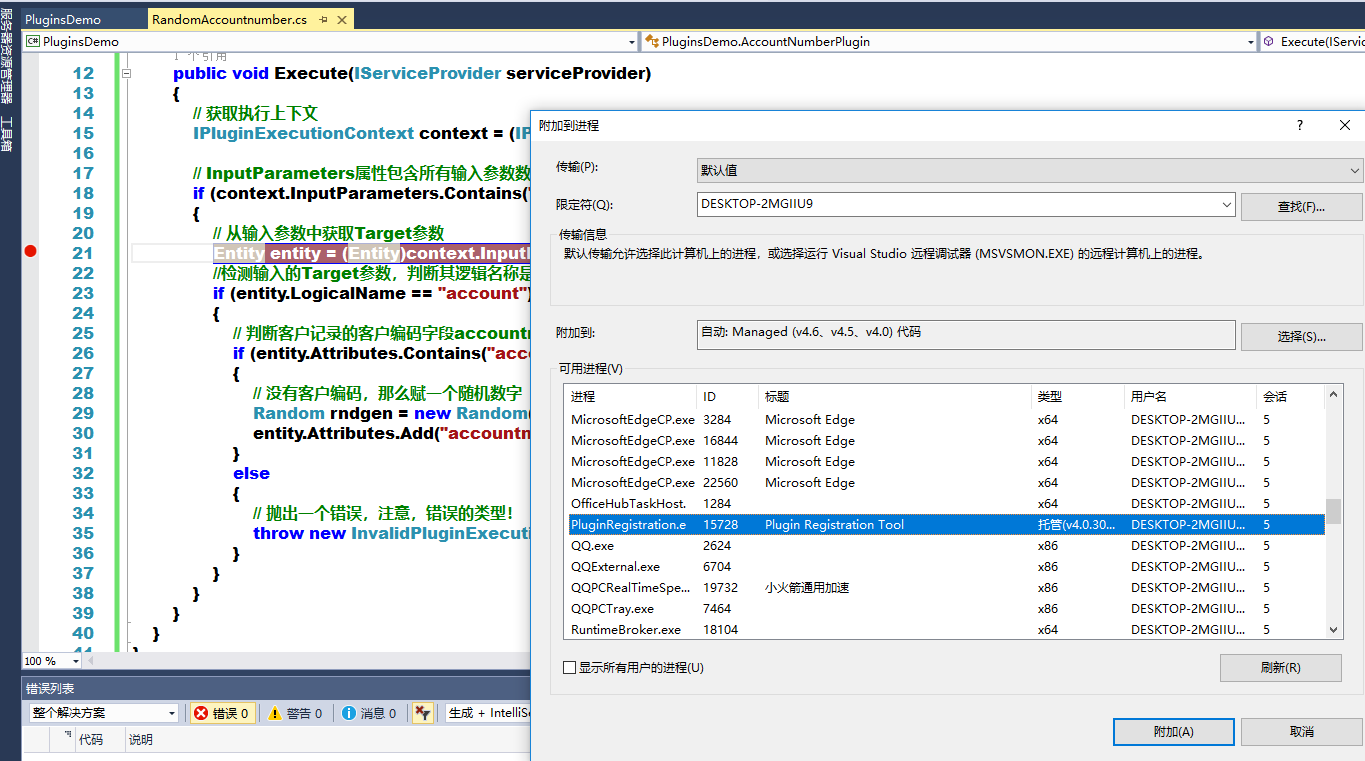
Task: Open the 传输 默认值 dropdown
Action: coord(1030,170)
